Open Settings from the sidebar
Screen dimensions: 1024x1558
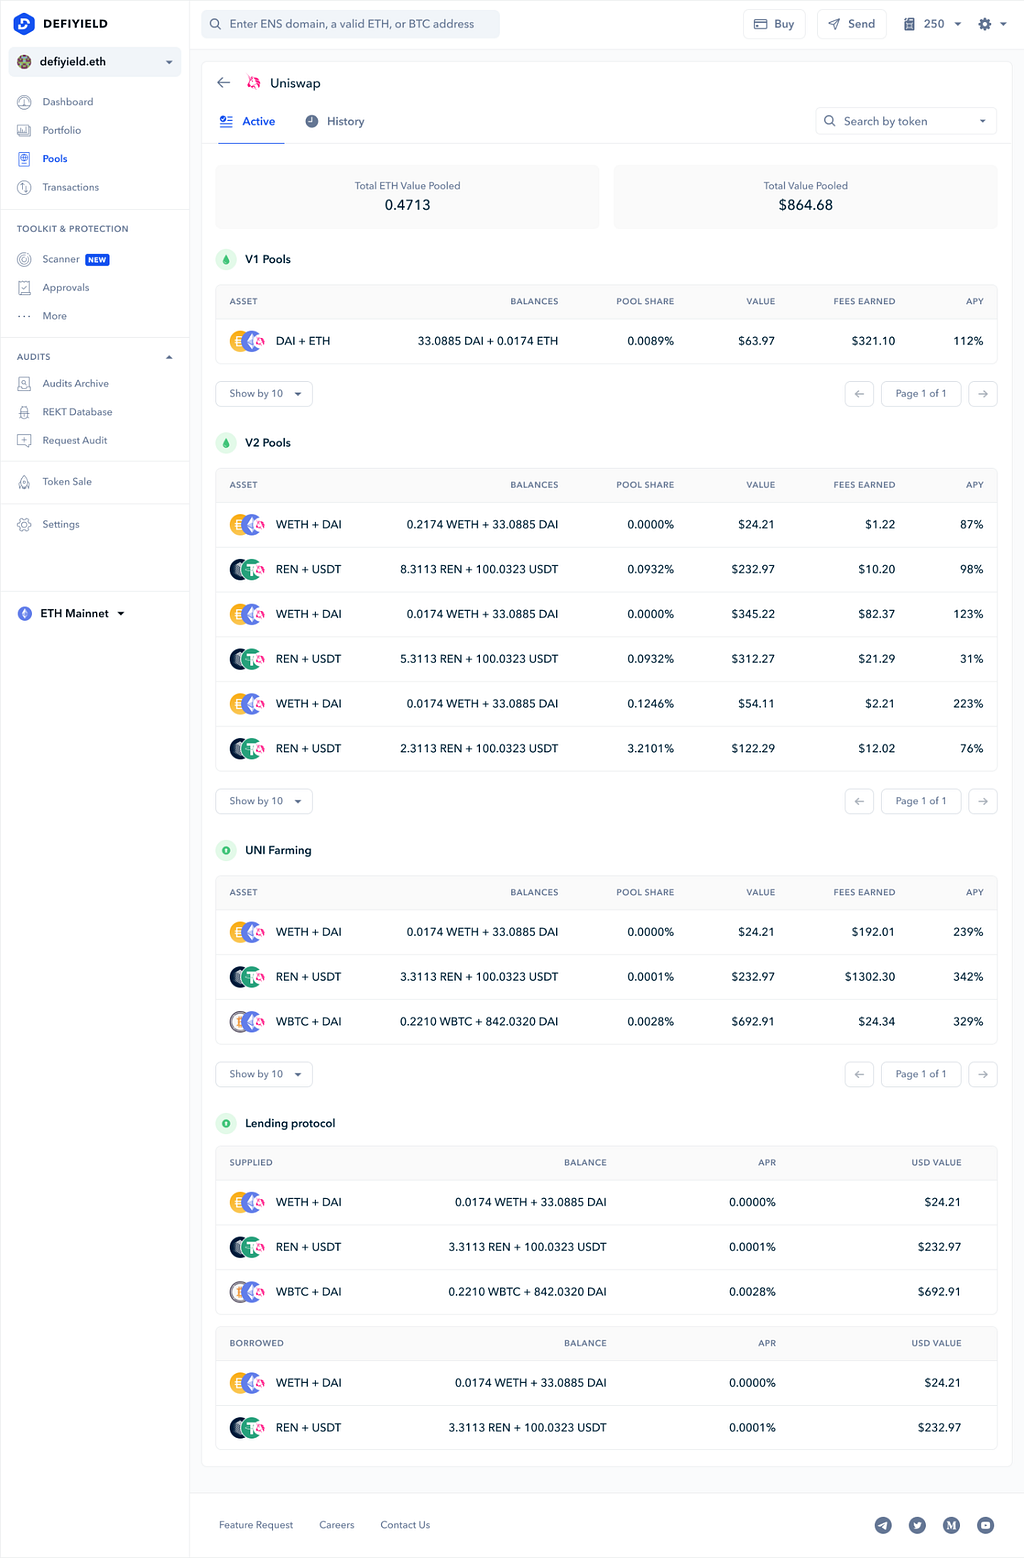(x=61, y=524)
